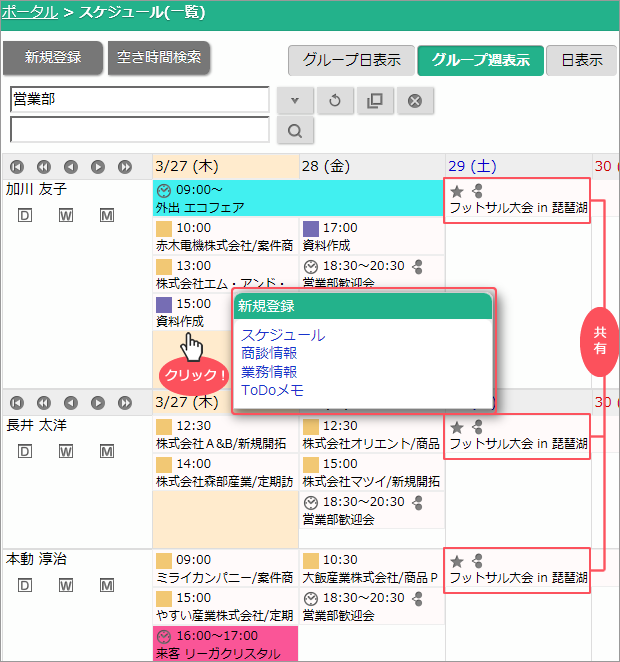Jump to first date in 長井 太洋 navigation
Screen dimensions: 620x662
tap(17, 403)
